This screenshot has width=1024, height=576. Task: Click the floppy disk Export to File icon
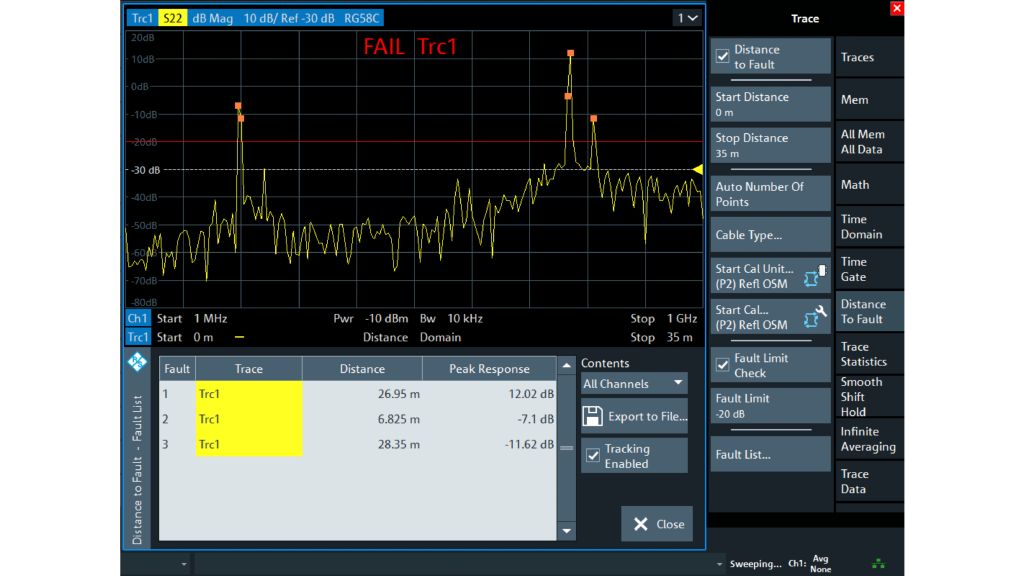click(x=592, y=416)
